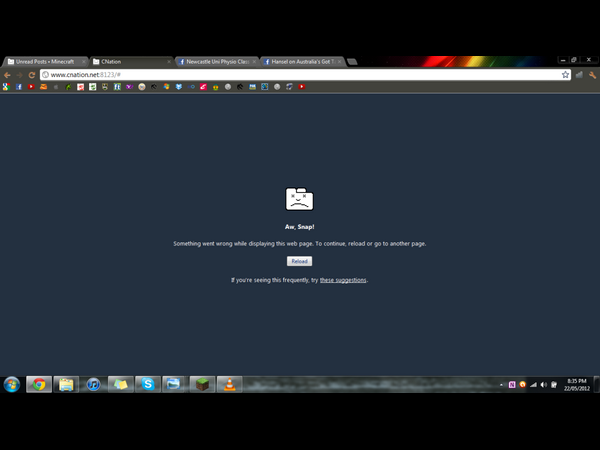
Task: Open the Chrome wrench settings menu
Action: 592,75
